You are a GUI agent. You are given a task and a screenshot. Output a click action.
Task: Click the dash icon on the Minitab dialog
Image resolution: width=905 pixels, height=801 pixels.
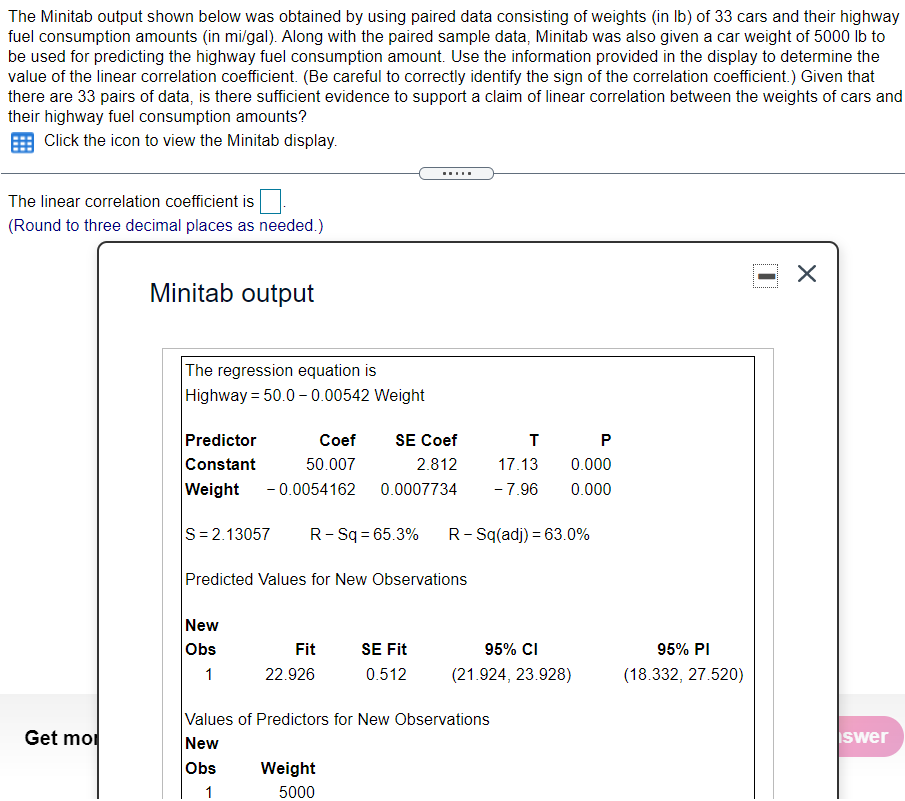pos(765,275)
